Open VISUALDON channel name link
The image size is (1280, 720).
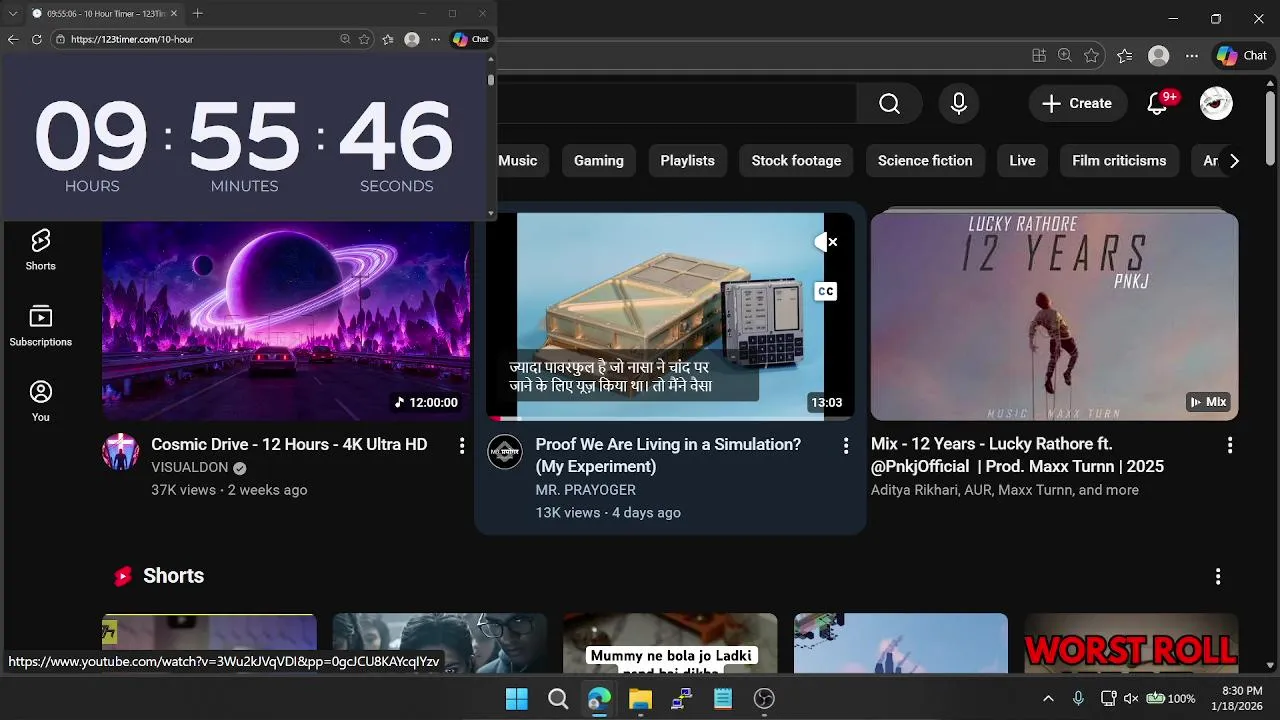pyautogui.click(x=190, y=467)
